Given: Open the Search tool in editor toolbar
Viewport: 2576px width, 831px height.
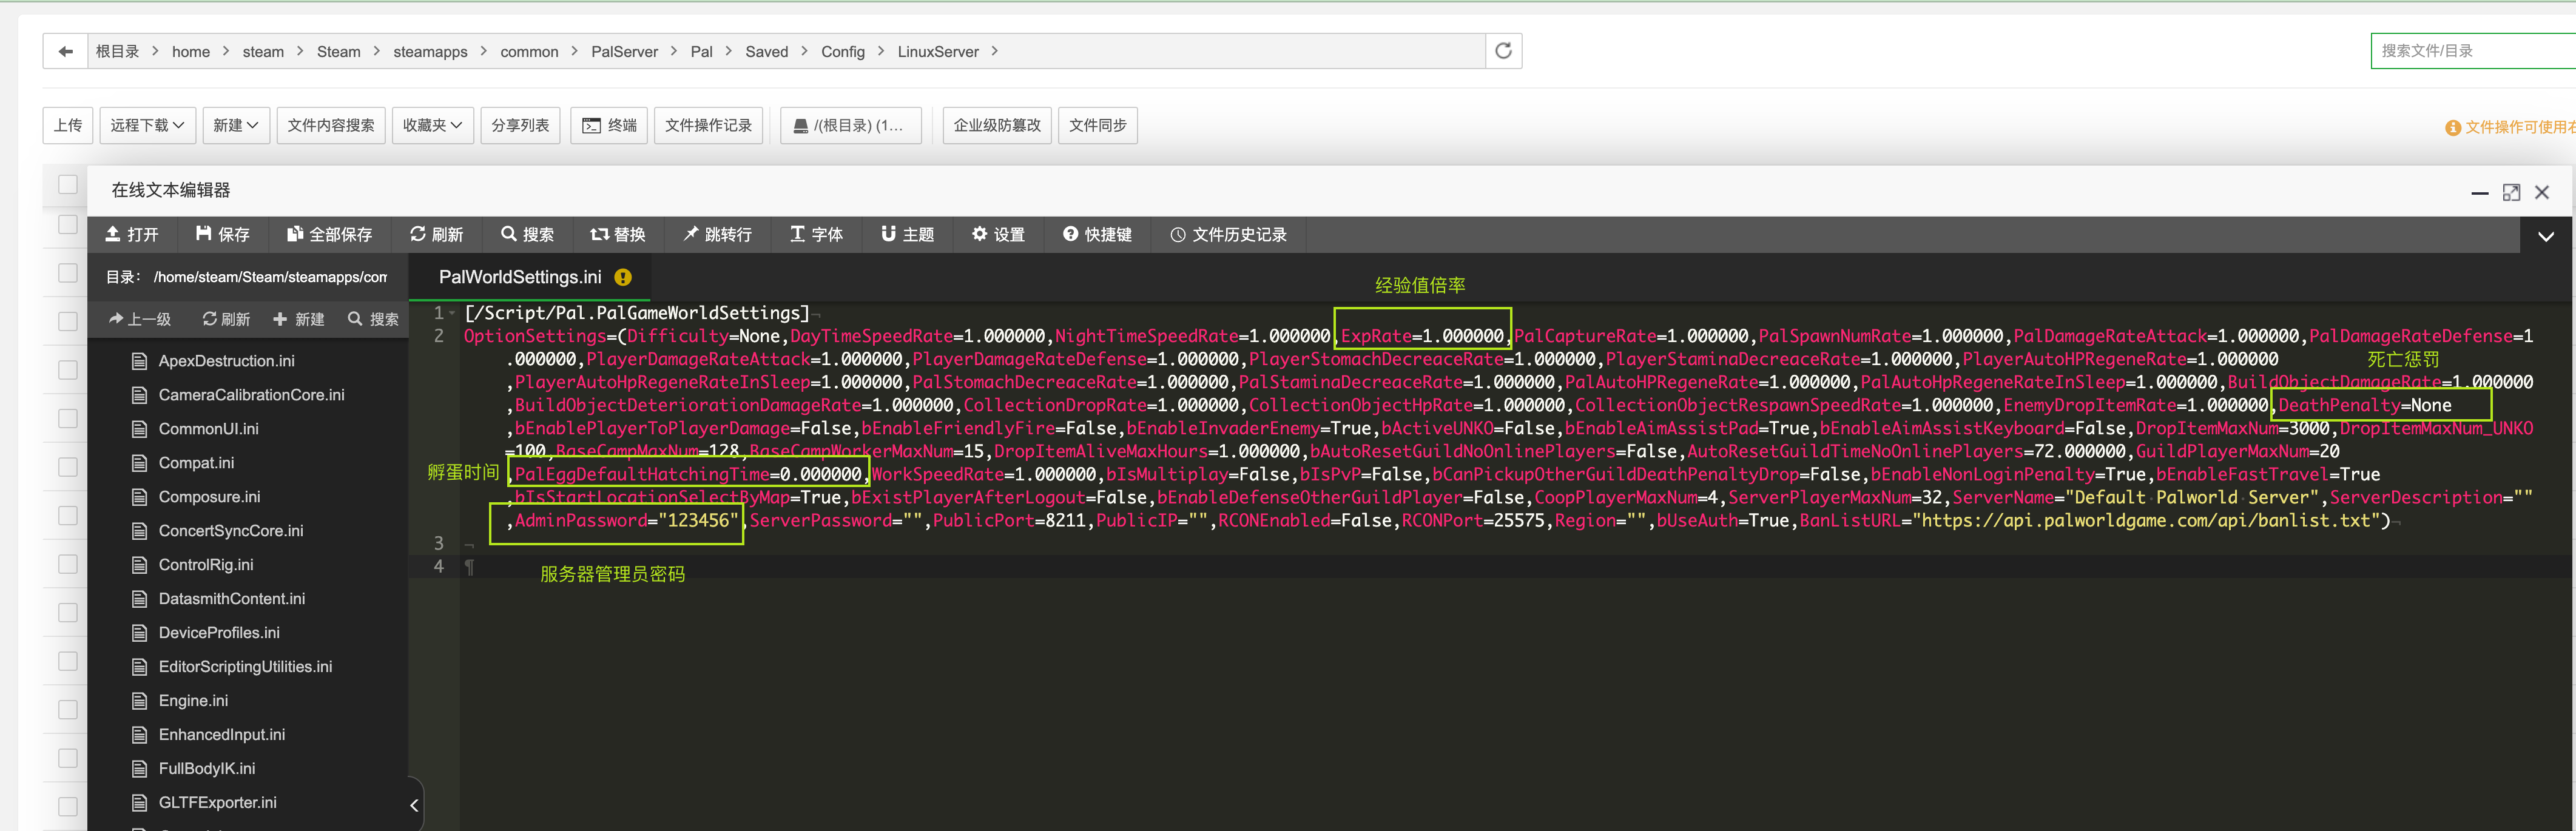Looking at the screenshot, I should [527, 234].
